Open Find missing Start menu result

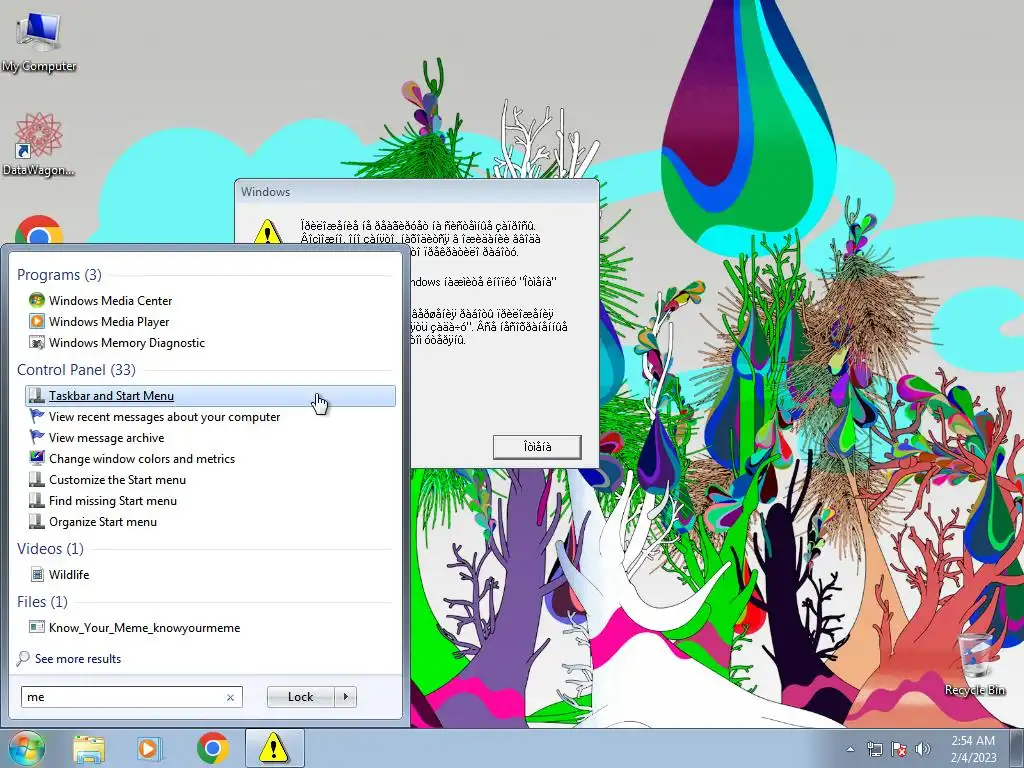tap(210, 500)
